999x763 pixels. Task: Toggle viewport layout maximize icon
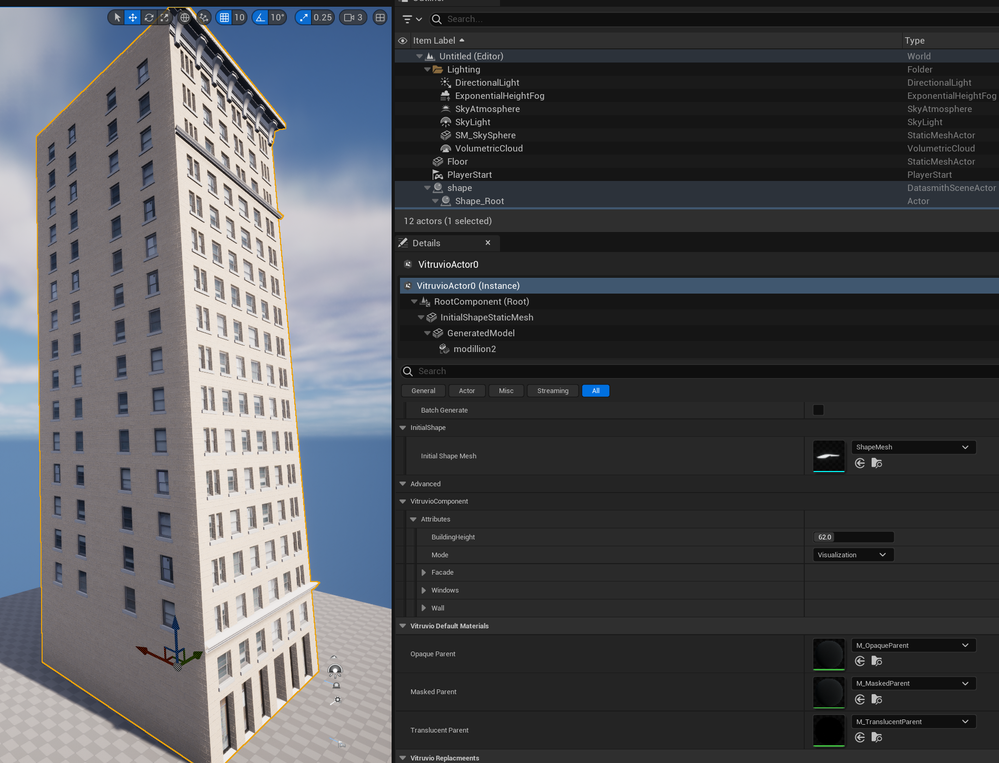pyautogui.click(x=380, y=17)
